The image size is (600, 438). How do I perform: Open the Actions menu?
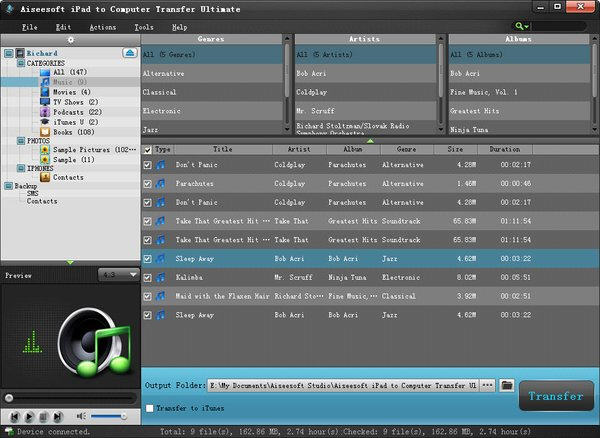(101, 27)
